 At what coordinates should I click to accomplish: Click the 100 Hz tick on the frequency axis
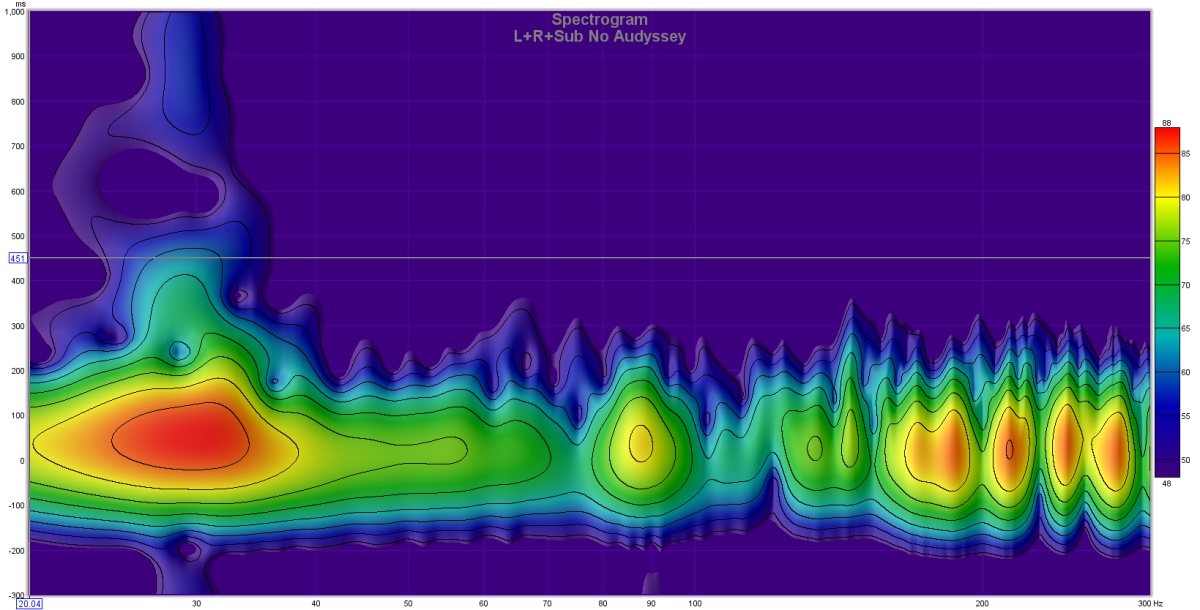click(x=695, y=603)
